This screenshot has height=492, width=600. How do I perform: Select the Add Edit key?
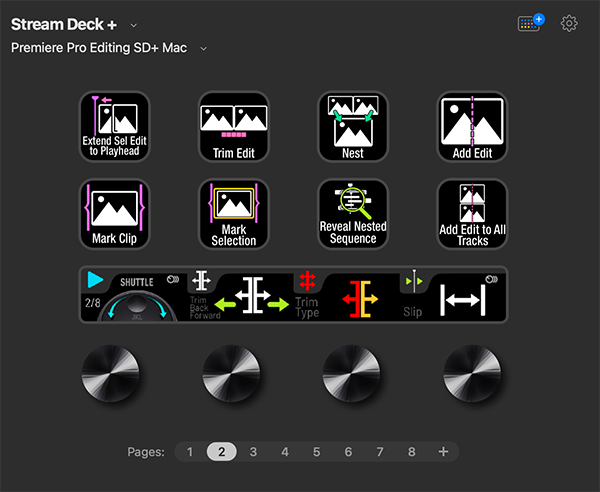472,127
